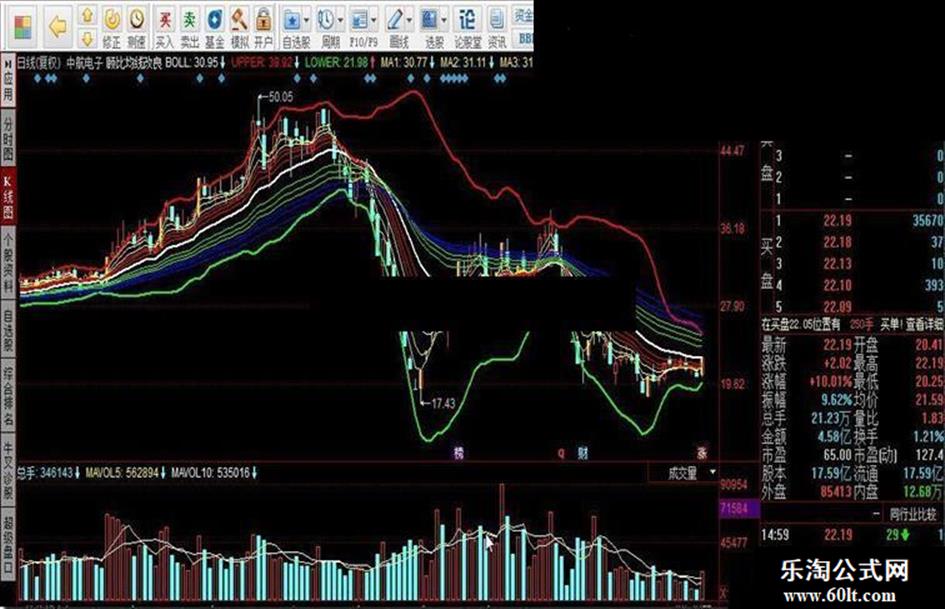Open the 超级盘口 sidebar tab

[x=8, y=544]
